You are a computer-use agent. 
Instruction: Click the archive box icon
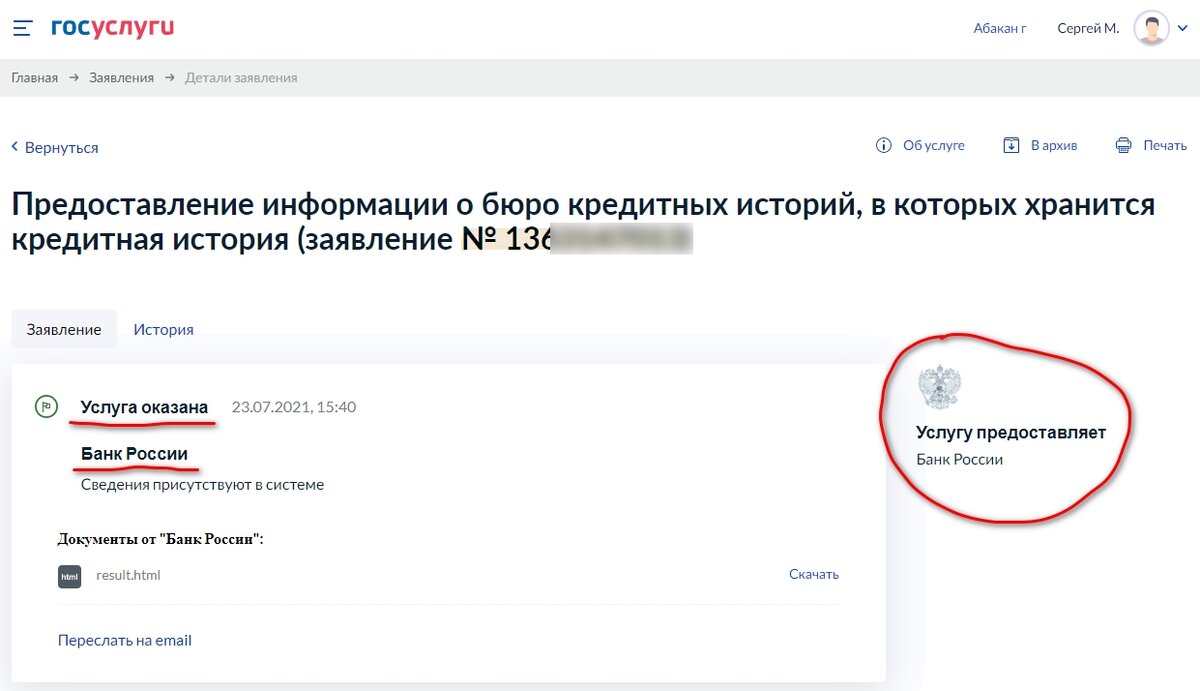pos(1011,145)
